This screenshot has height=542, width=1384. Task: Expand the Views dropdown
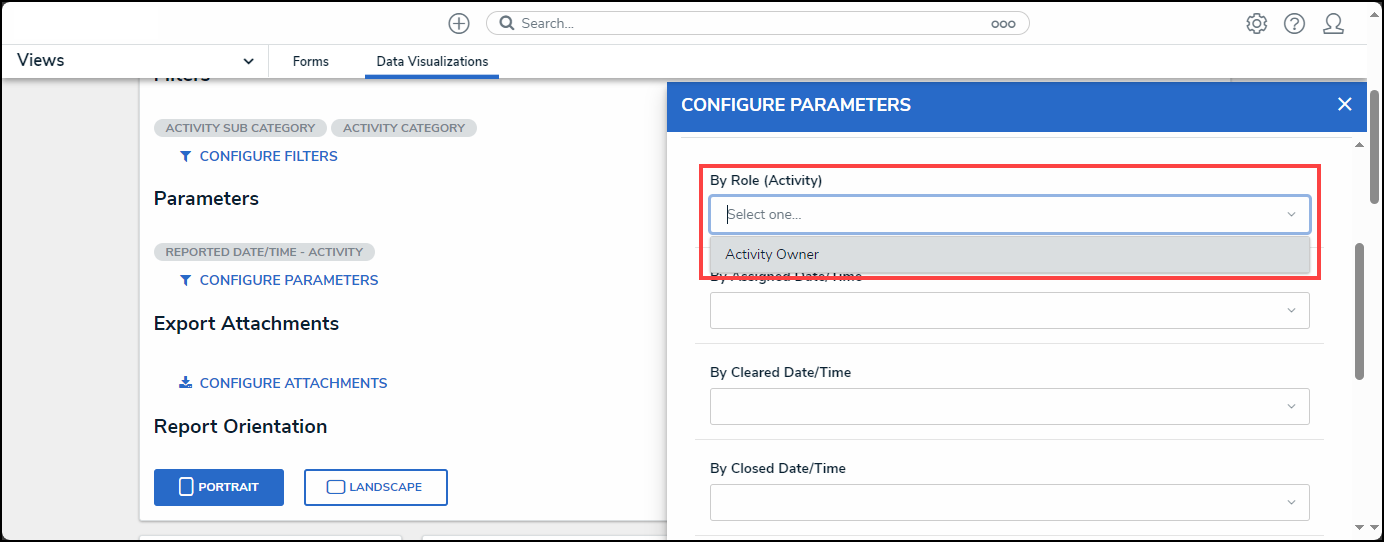point(248,61)
